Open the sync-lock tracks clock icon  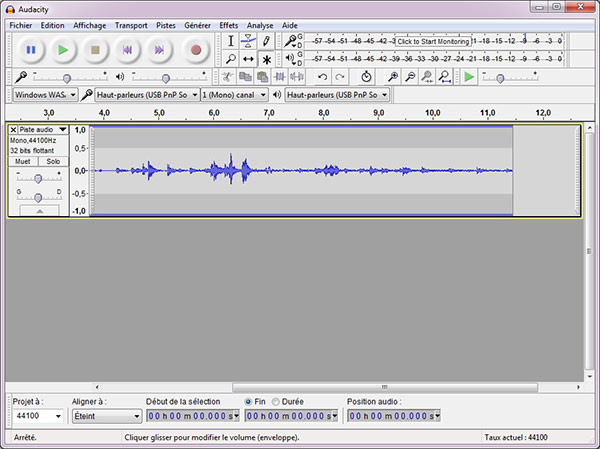(366, 77)
